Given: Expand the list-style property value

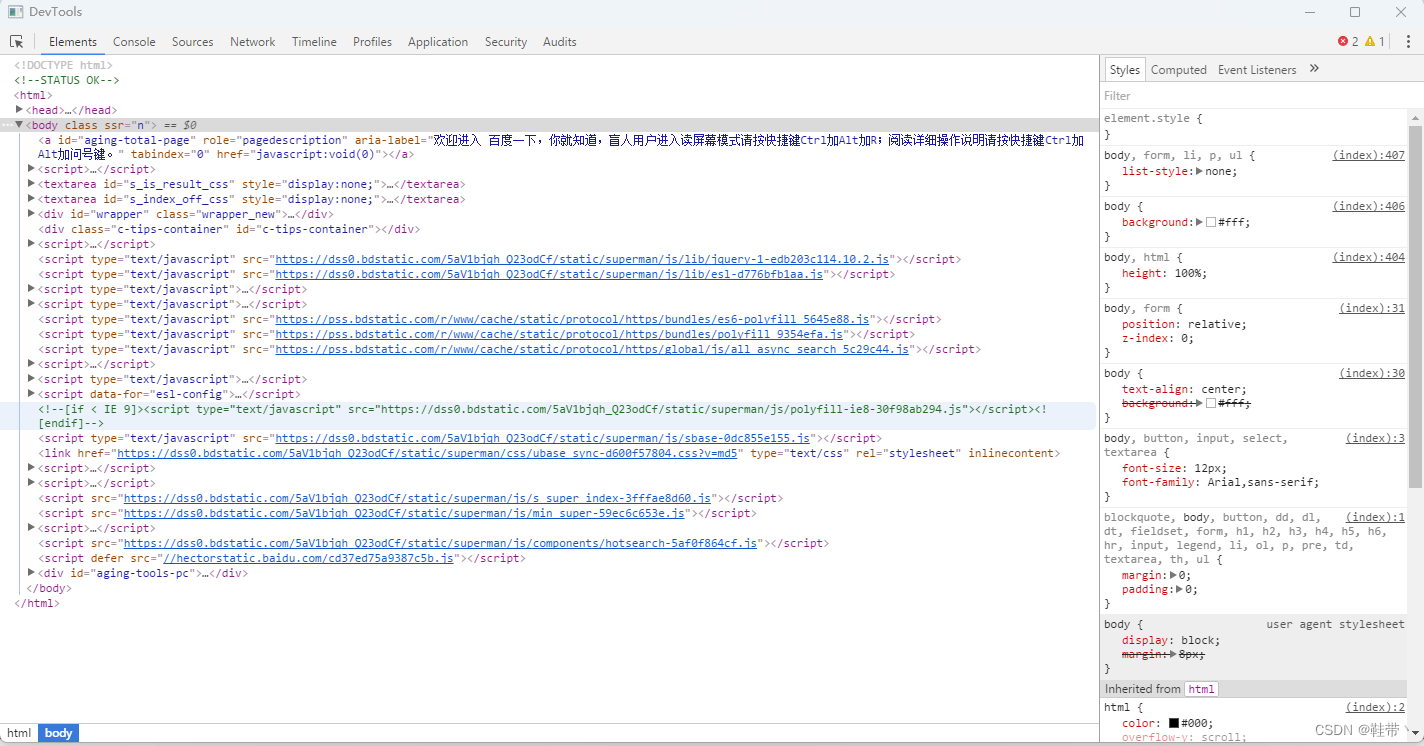Looking at the screenshot, I should pos(1199,171).
